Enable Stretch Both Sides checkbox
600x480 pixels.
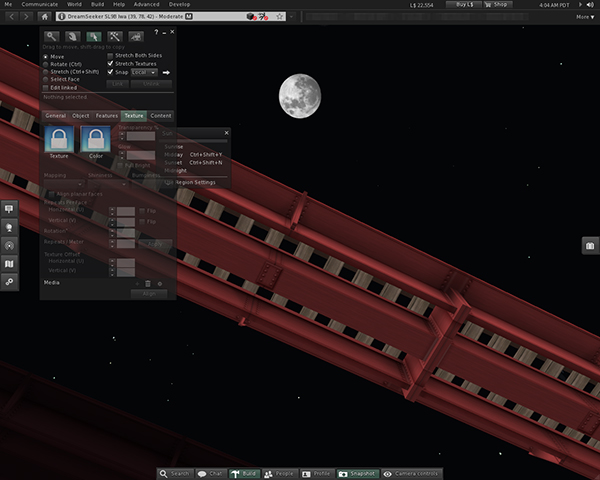click(110, 56)
